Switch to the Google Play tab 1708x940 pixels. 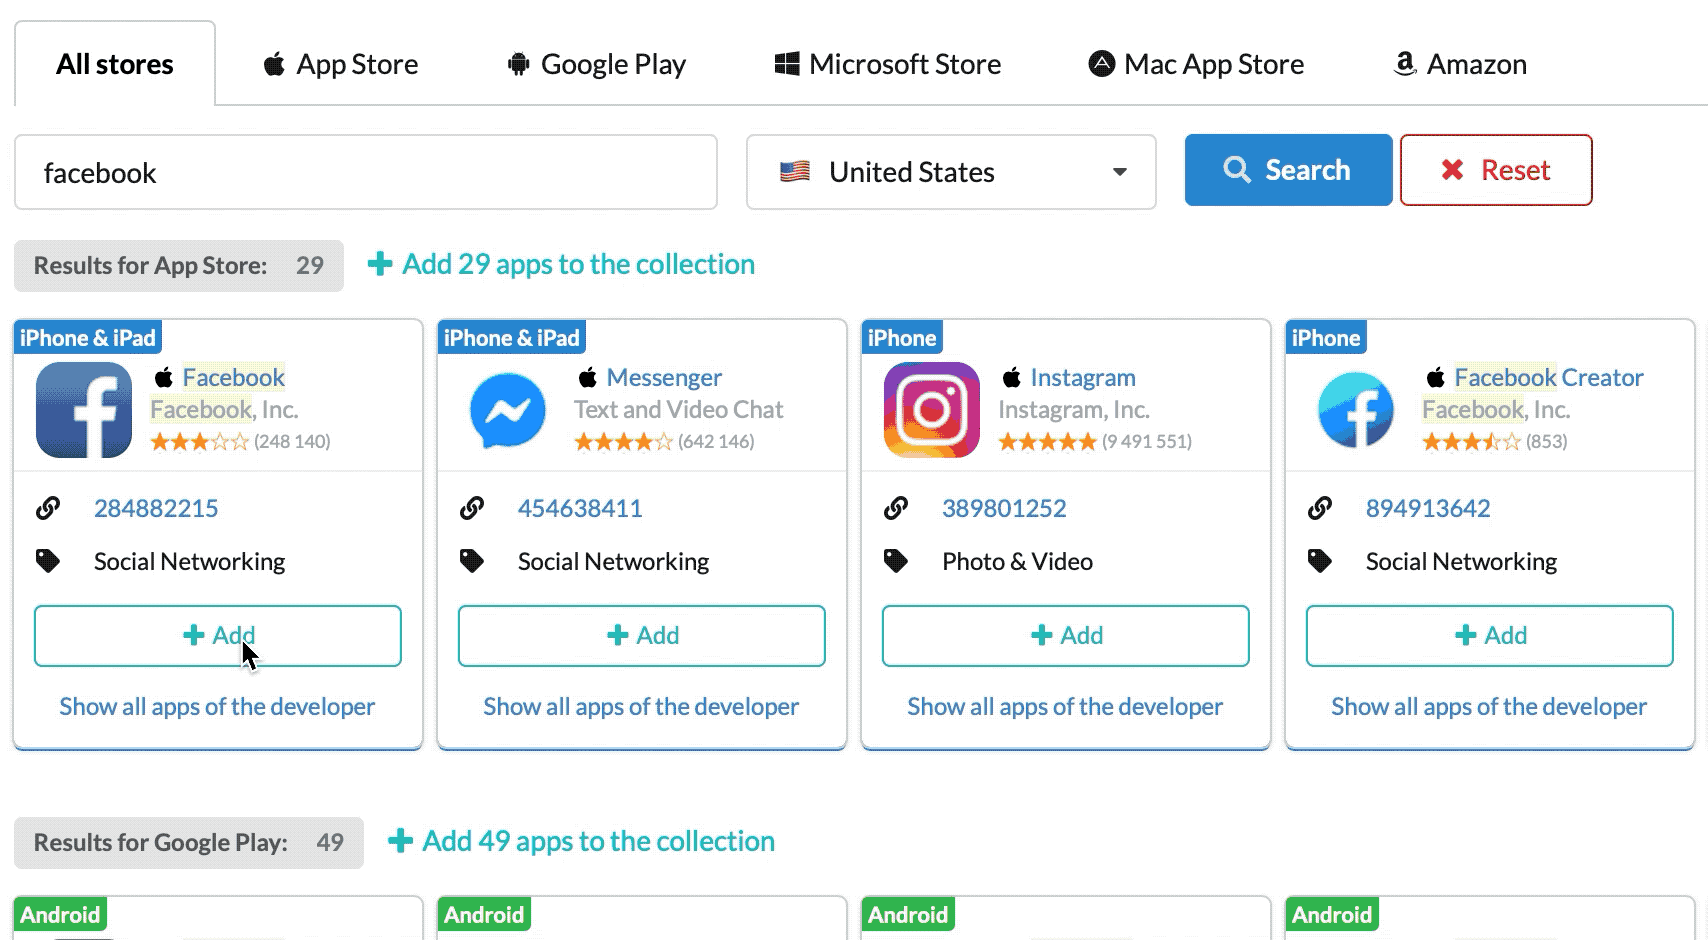pyautogui.click(x=597, y=64)
